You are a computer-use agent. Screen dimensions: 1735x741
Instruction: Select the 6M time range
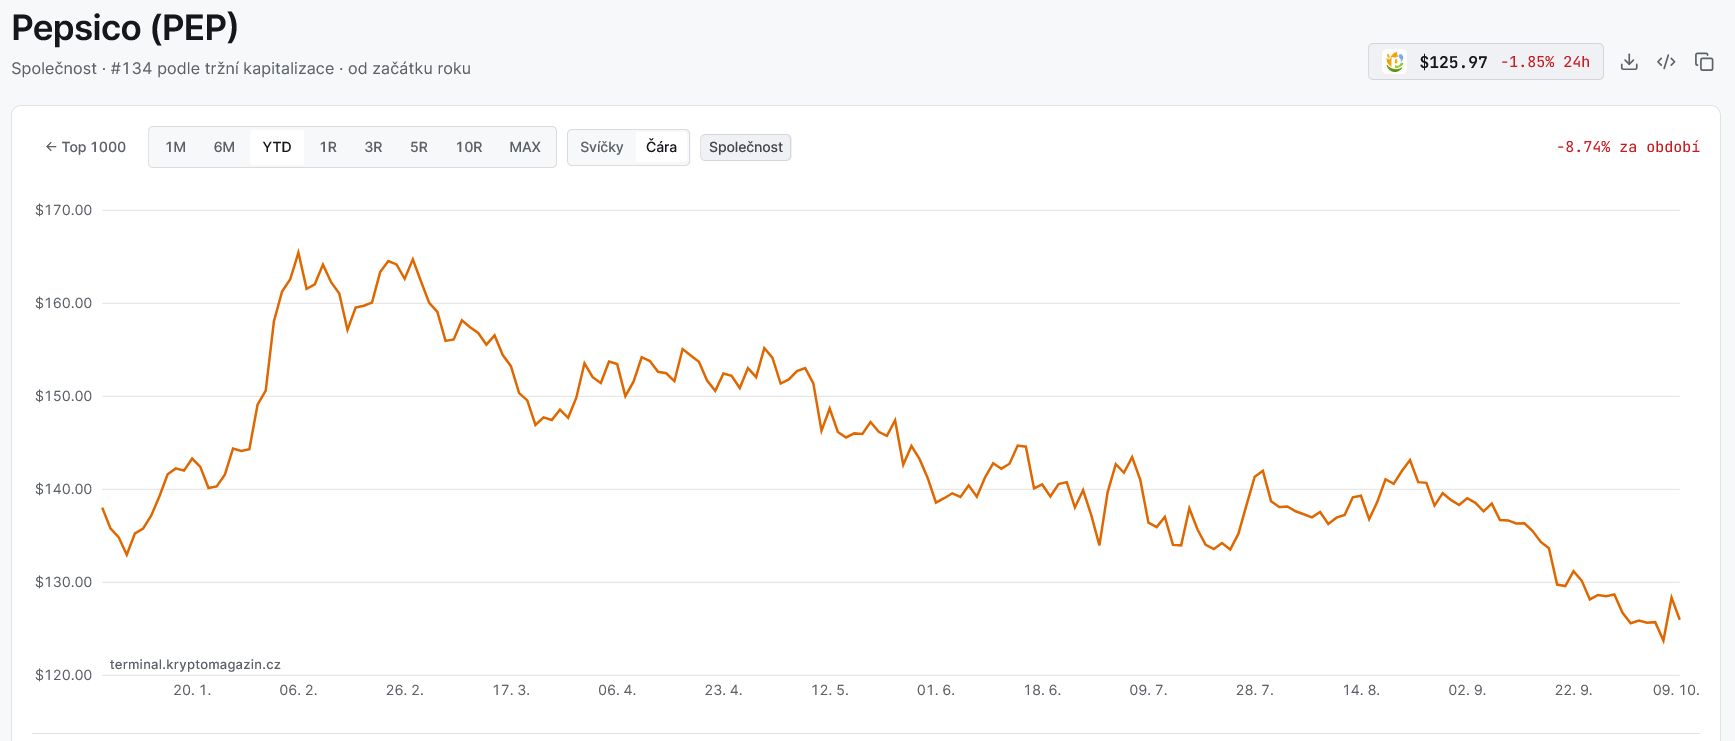224,147
